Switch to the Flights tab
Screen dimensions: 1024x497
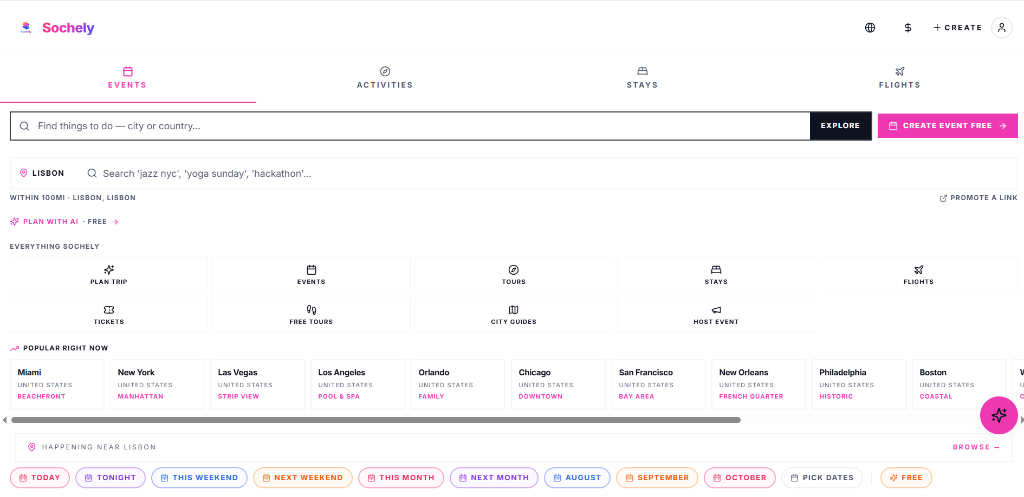(x=899, y=78)
